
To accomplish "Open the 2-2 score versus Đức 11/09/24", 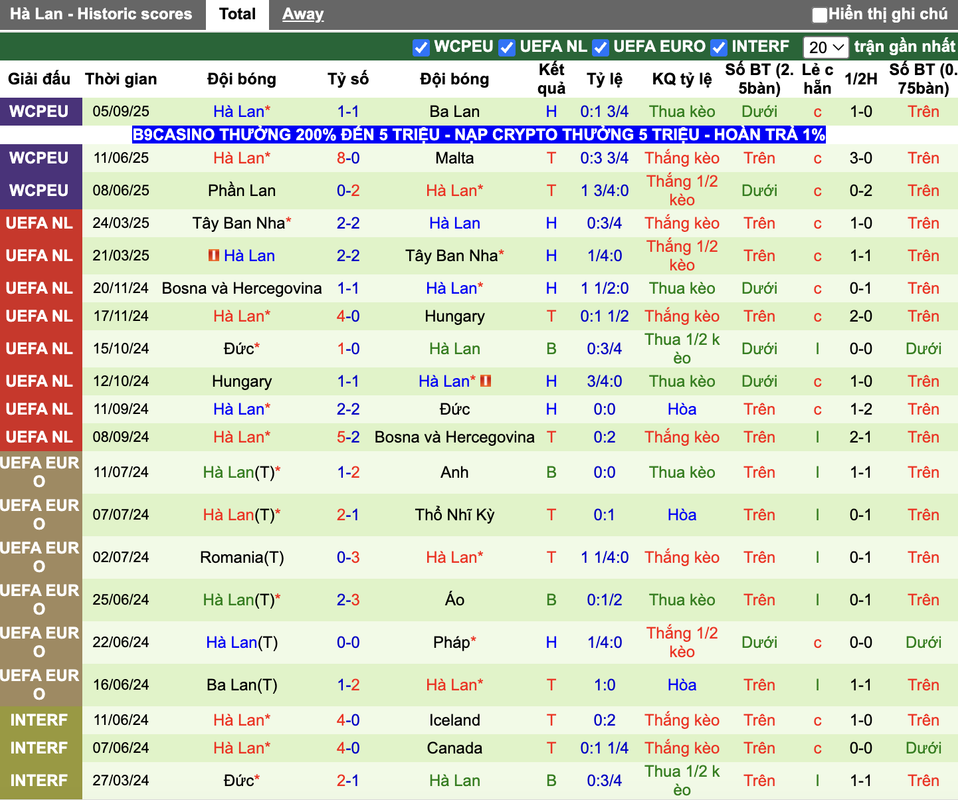I will point(348,409).
